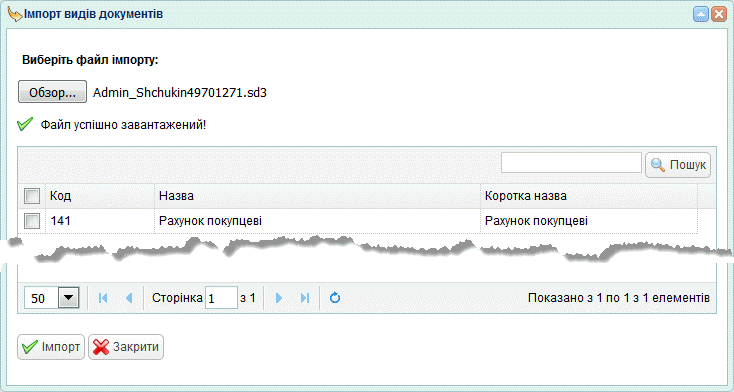Select all rows via header checkbox

pos(31,196)
